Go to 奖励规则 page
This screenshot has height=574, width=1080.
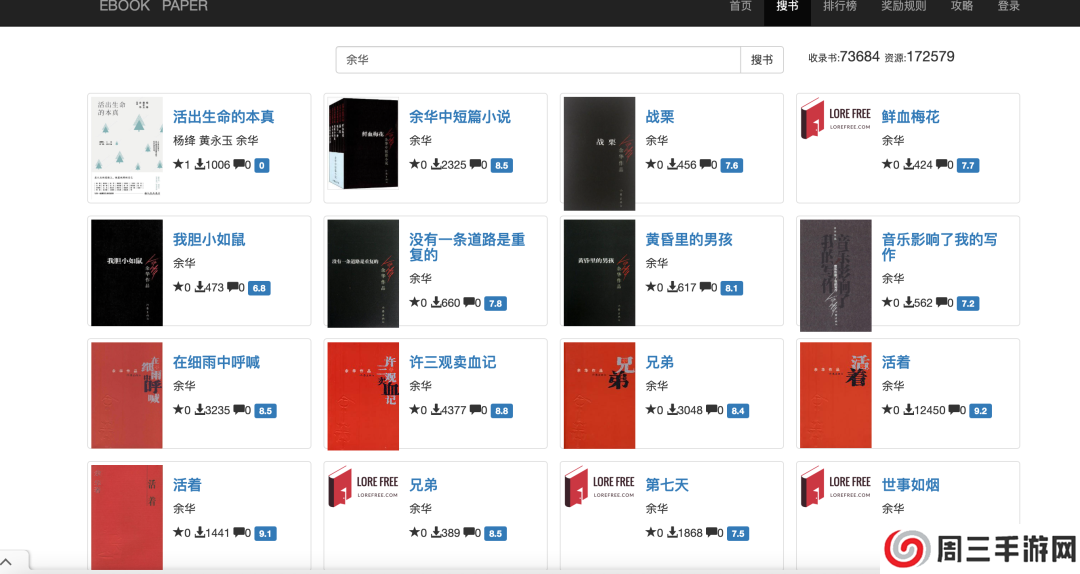[x=904, y=6]
